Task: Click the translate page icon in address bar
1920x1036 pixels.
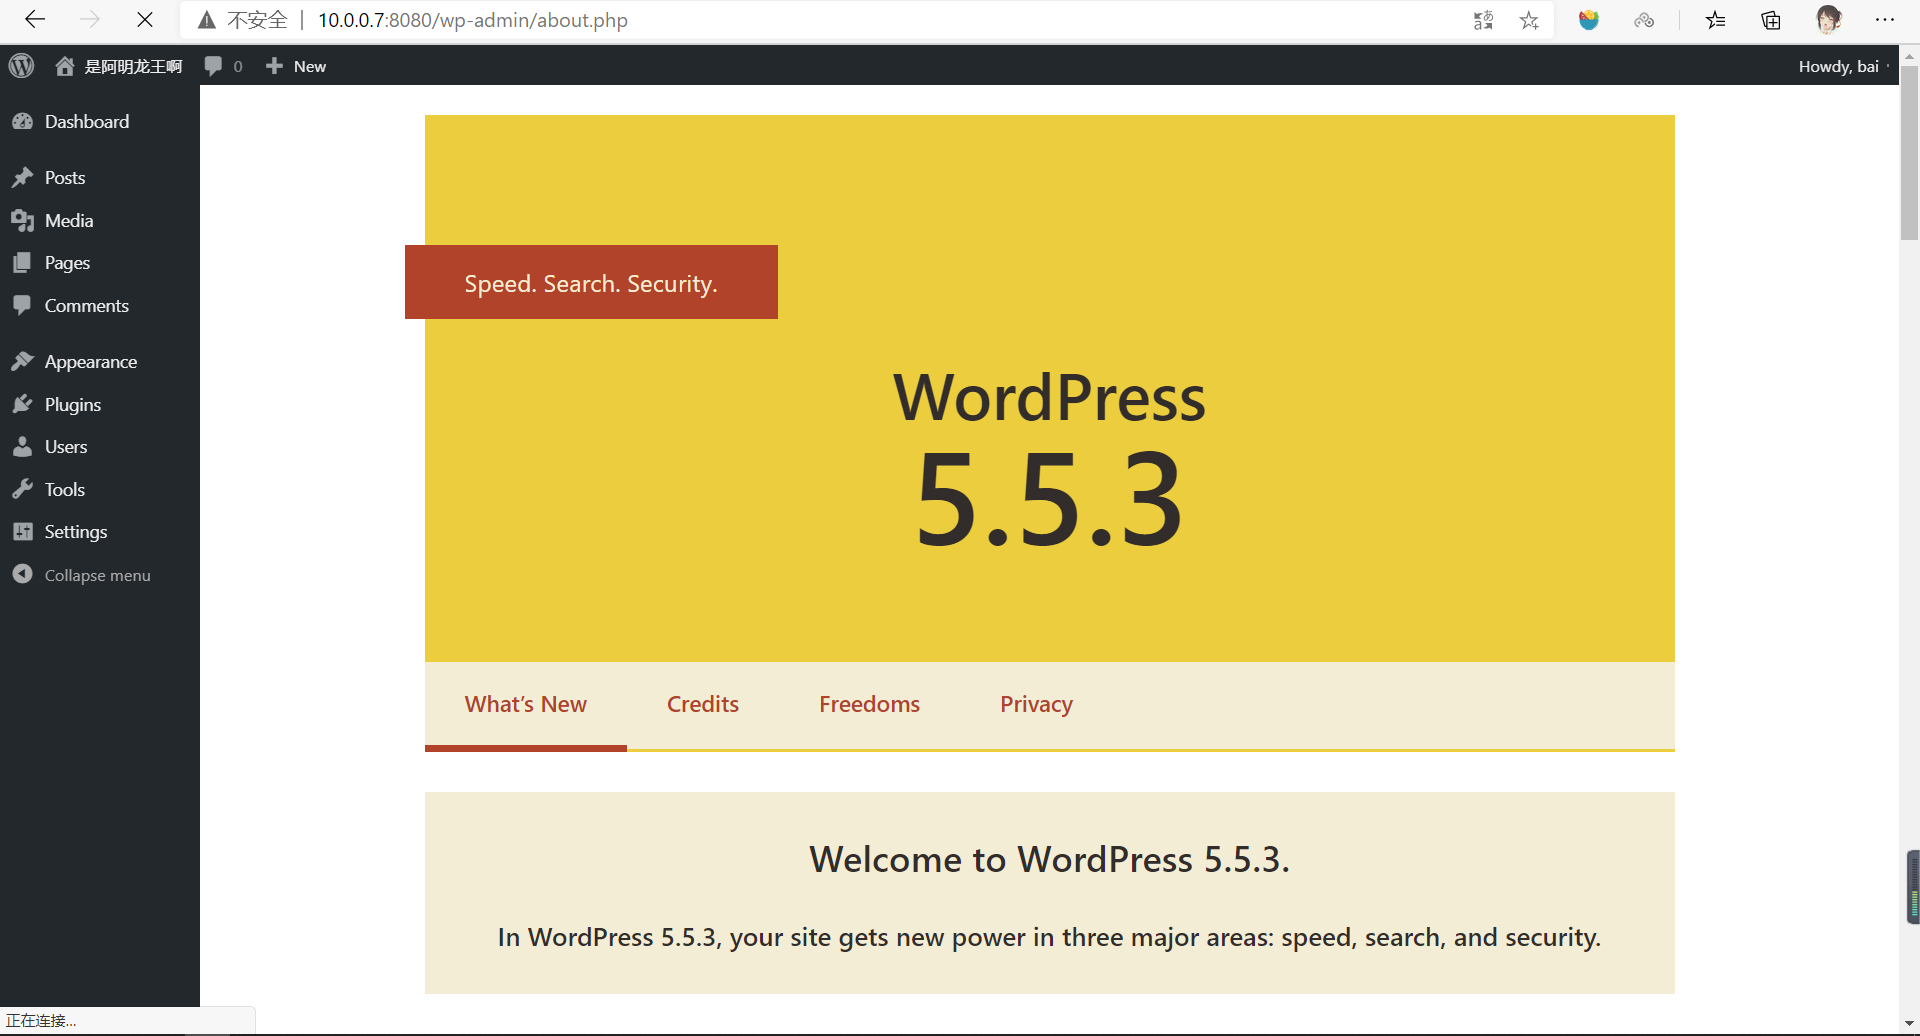Action: pos(1483,20)
